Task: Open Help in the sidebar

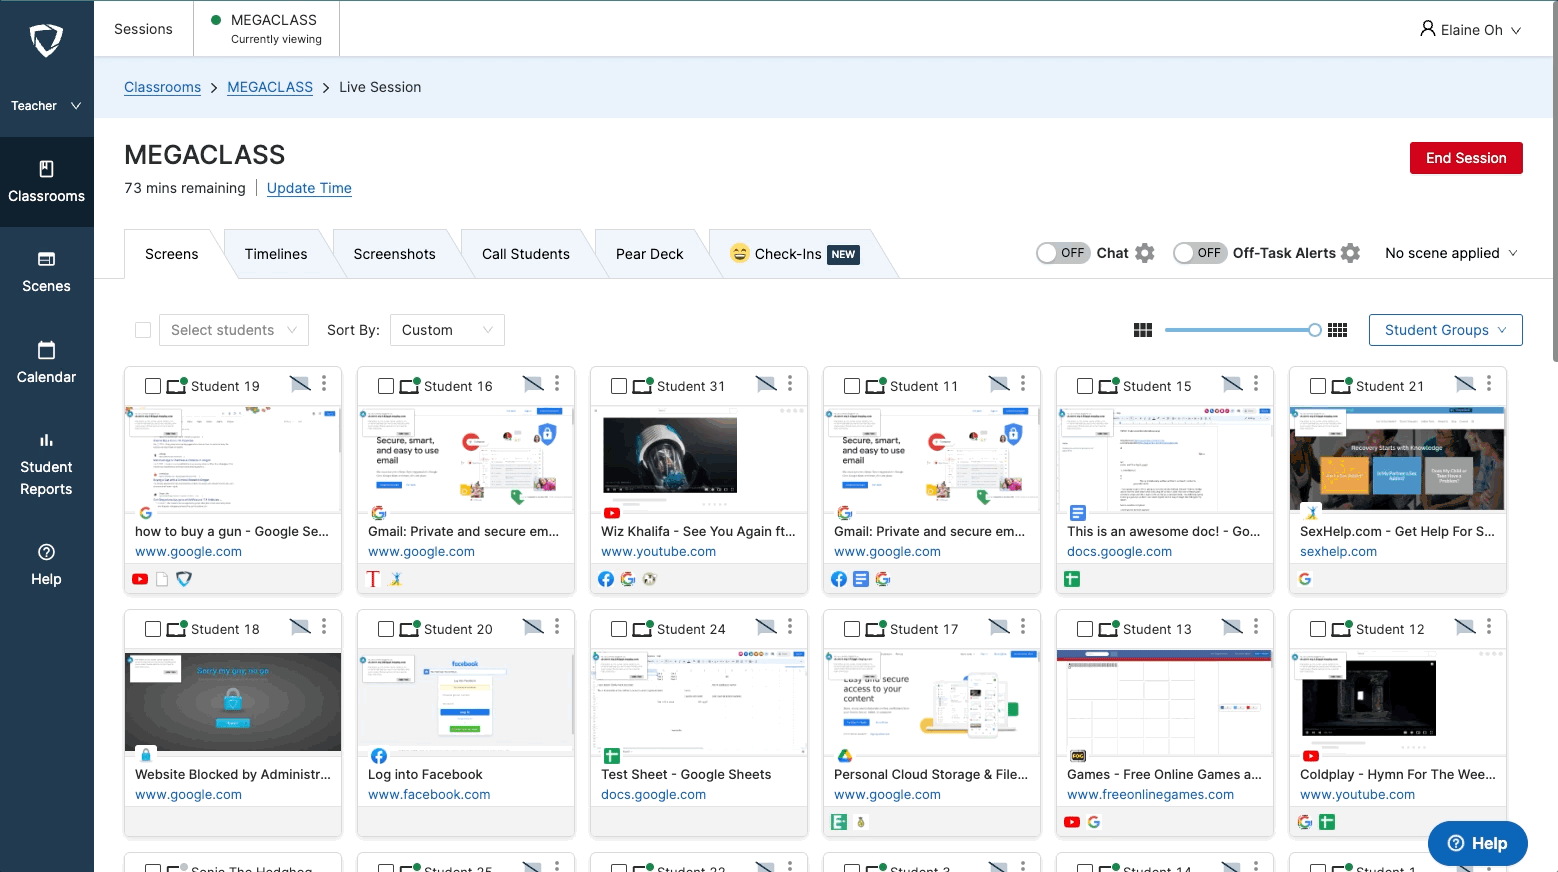Action: (x=46, y=565)
